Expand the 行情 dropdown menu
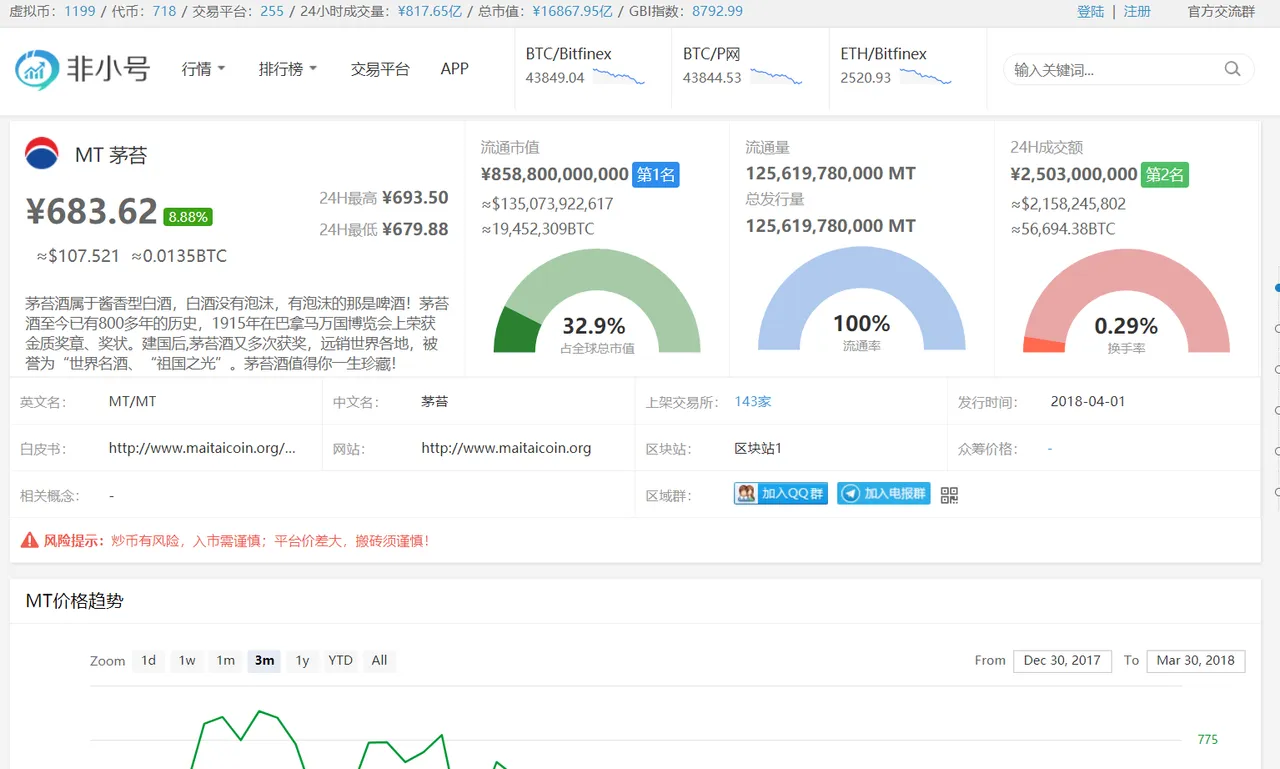1280x769 pixels. coord(204,69)
